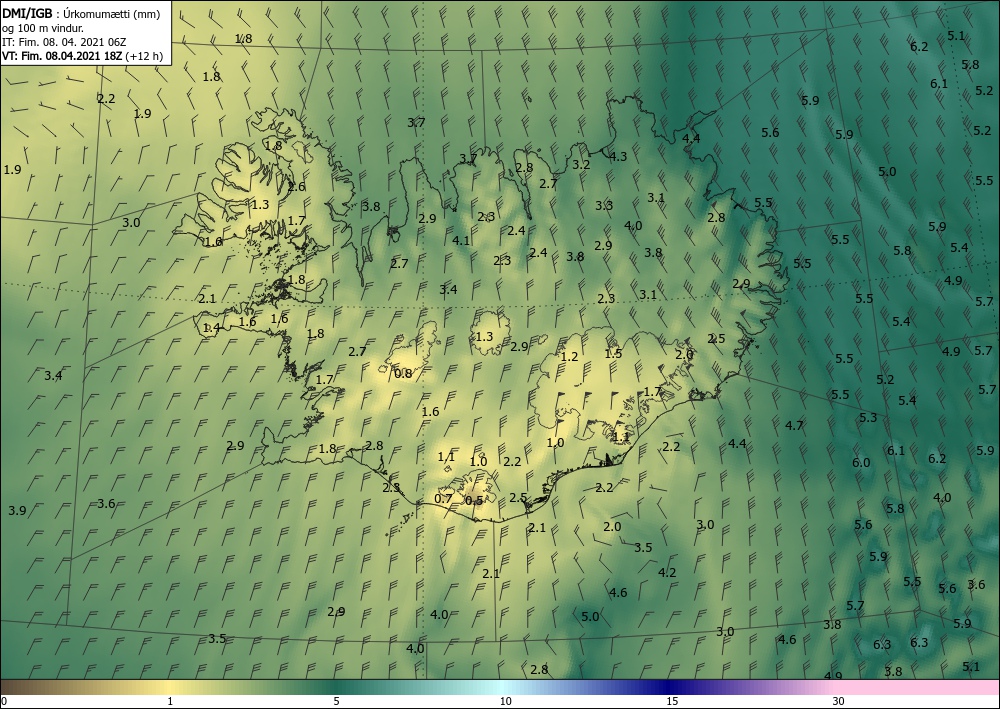Click the 'IT: Fim. 08. 04. 2021 06Z' line
Screen dimensions: 1000x709
pos(64,42)
